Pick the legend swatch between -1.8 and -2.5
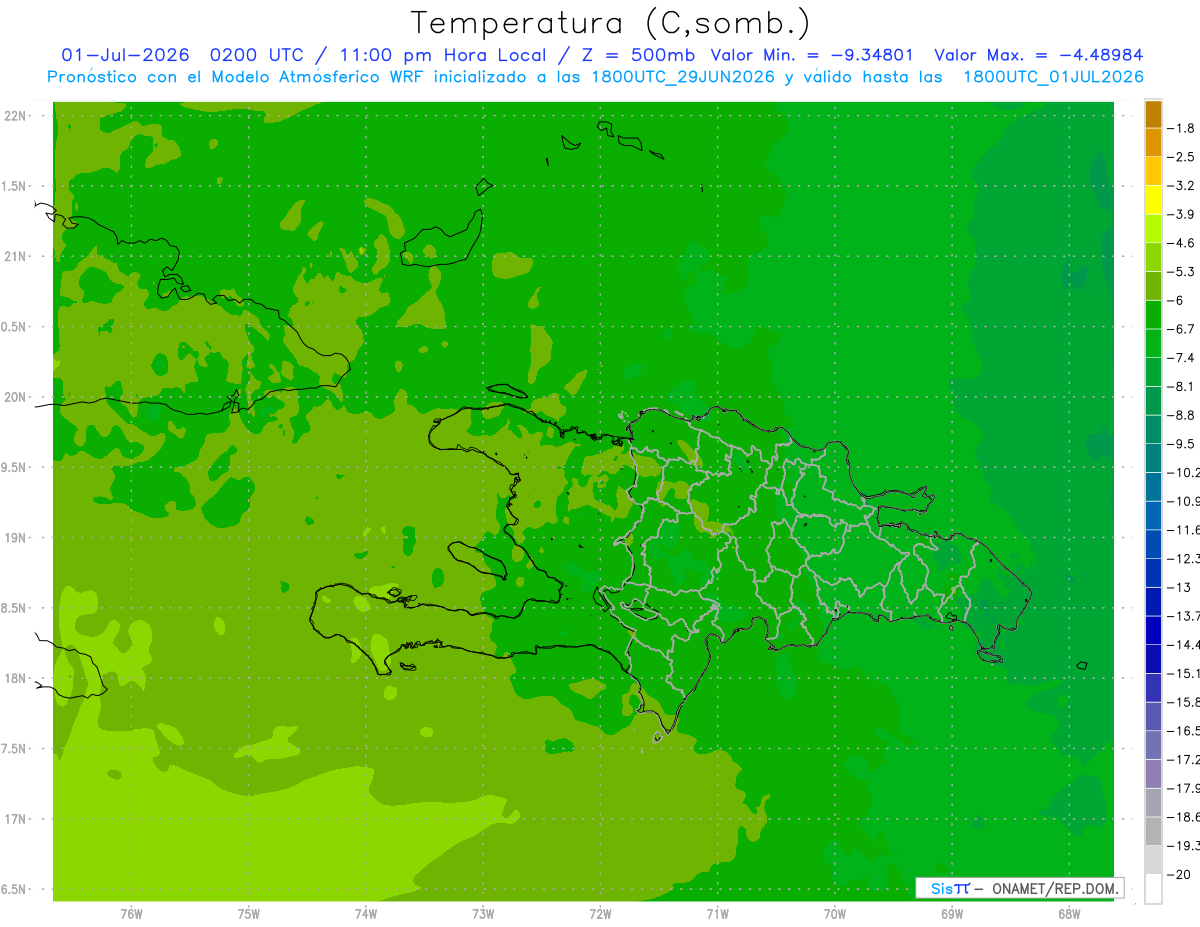1200x927 pixels. coord(1153,143)
